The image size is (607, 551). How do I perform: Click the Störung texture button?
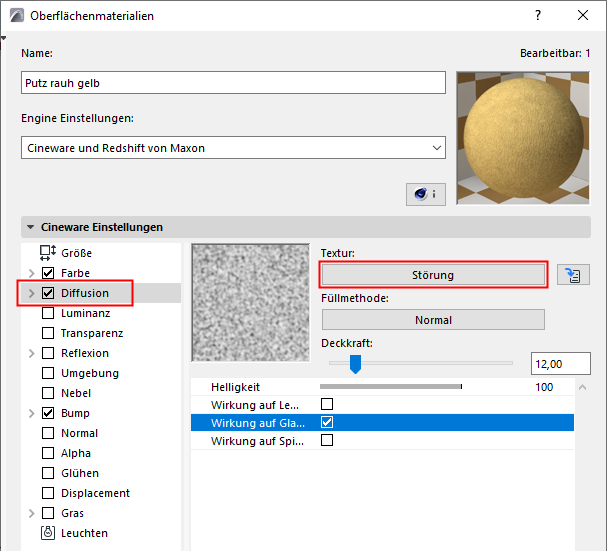(x=433, y=275)
